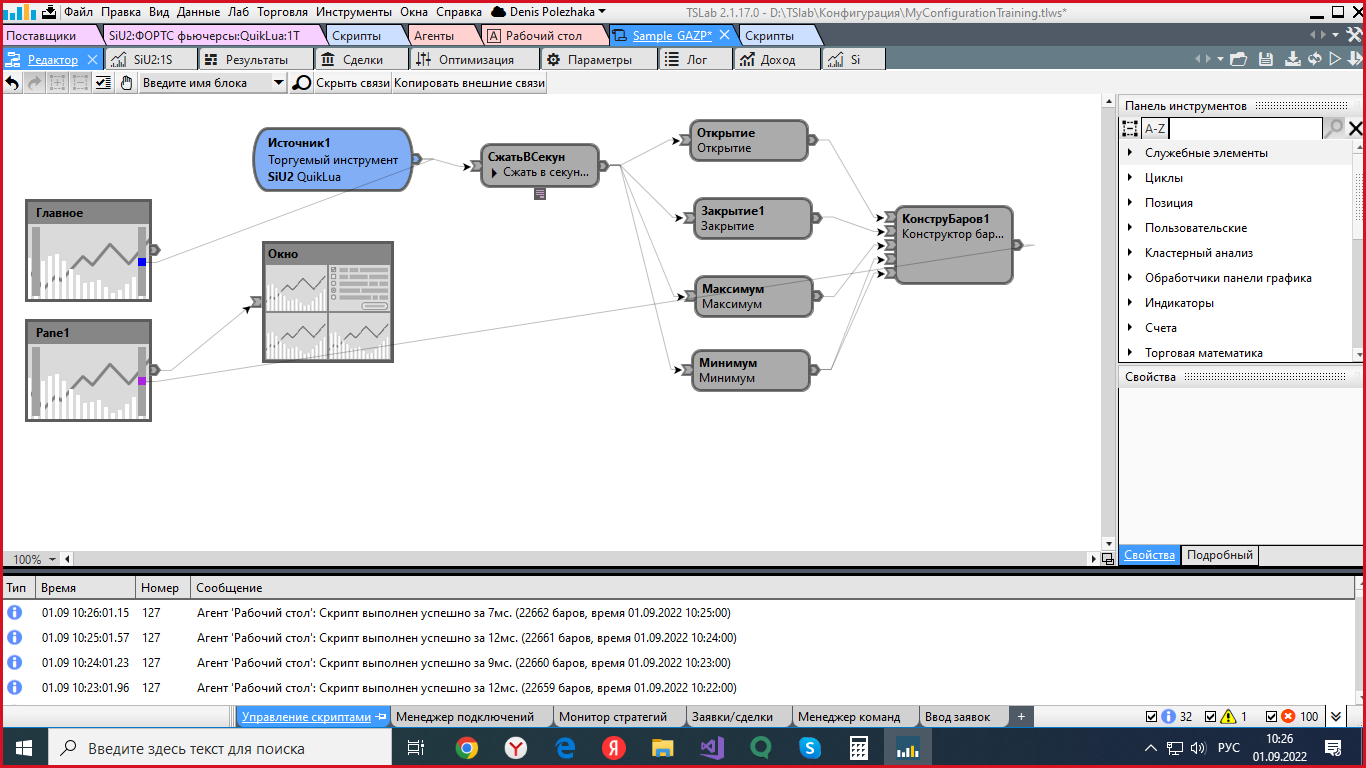Click the open folder icon
The height and width of the screenshot is (768, 1366).
pos(1239,60)
